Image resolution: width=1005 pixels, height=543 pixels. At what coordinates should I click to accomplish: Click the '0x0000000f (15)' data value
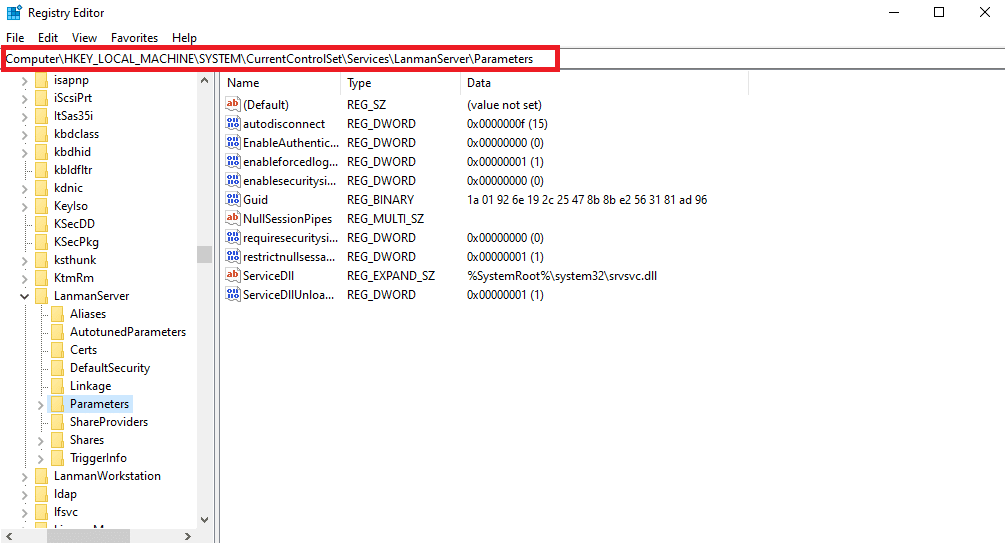coord(507,124)
